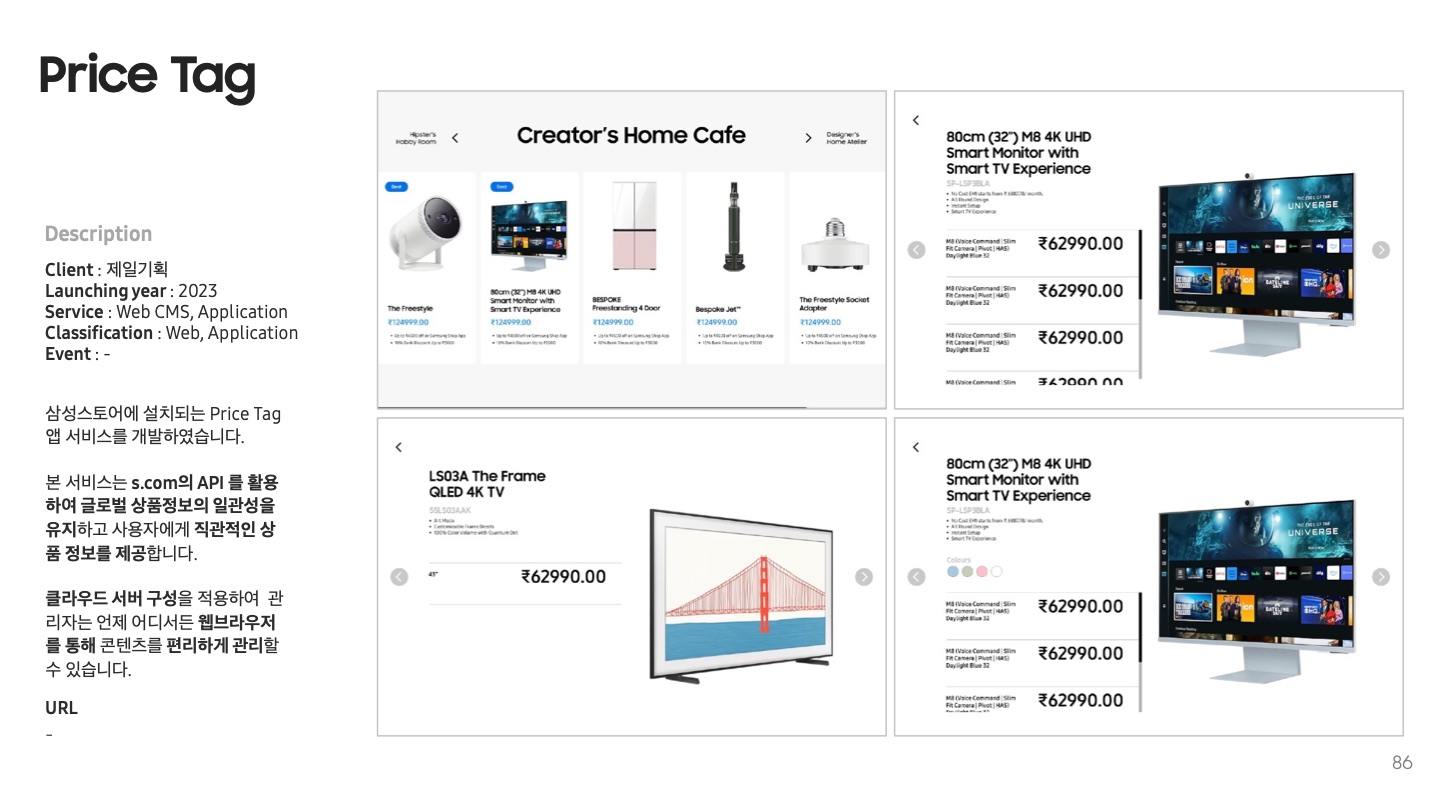
Task: Click the Colours label above the swatches
Action: tap(958, 560)
